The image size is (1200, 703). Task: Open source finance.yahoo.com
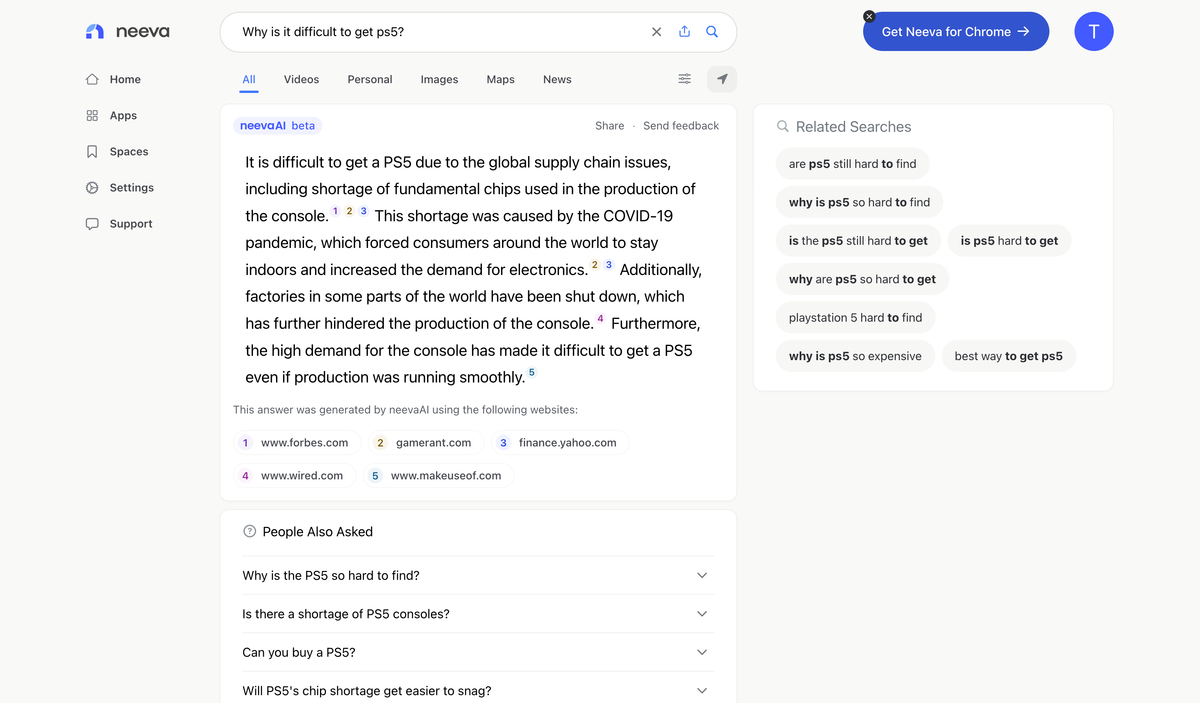(x=560, y=443)
